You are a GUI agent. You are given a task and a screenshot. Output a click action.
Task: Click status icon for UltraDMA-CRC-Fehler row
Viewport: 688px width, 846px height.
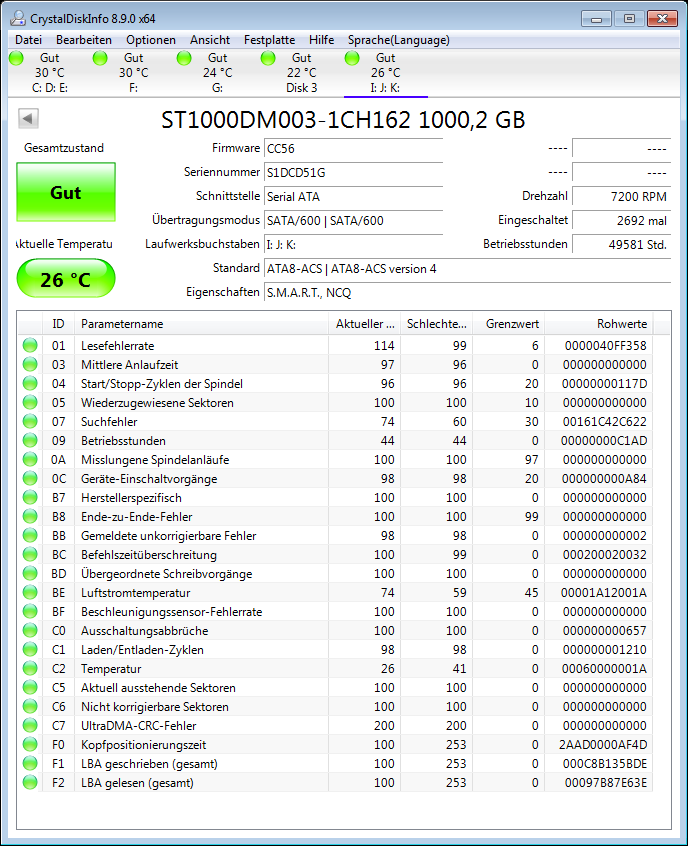(x=30, y=725)
